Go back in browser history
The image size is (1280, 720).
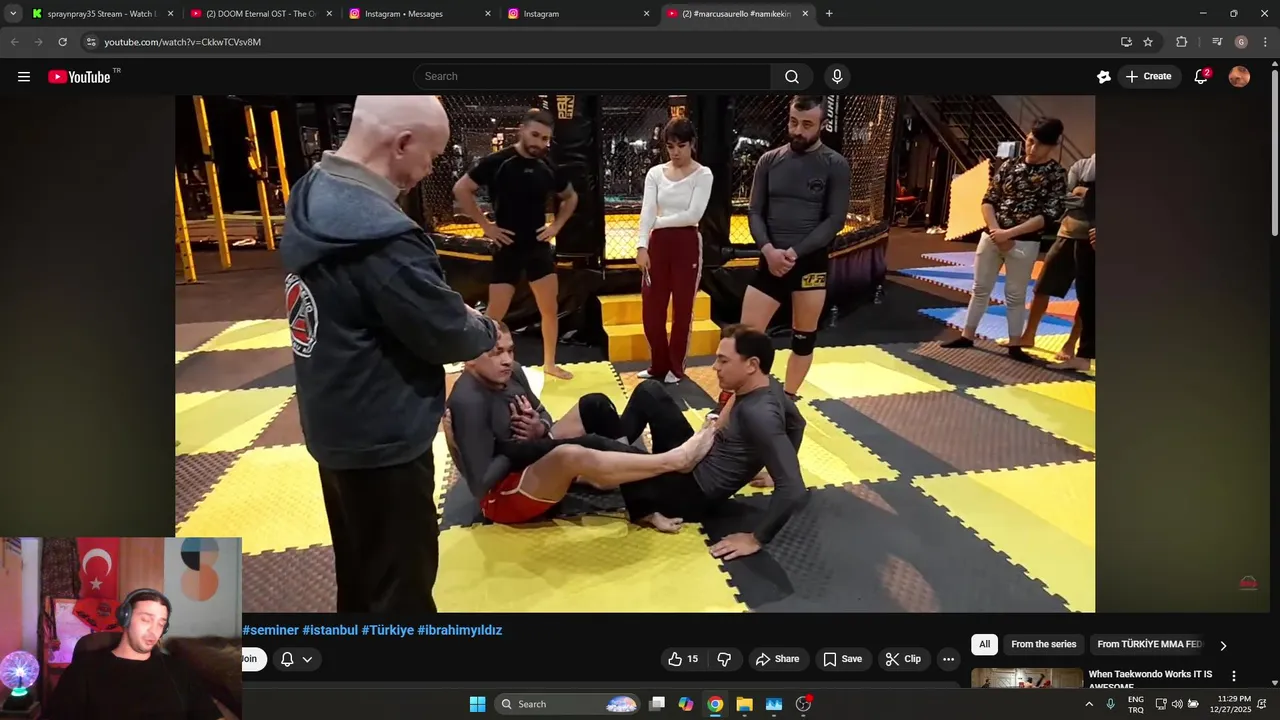tap(14, 42)
